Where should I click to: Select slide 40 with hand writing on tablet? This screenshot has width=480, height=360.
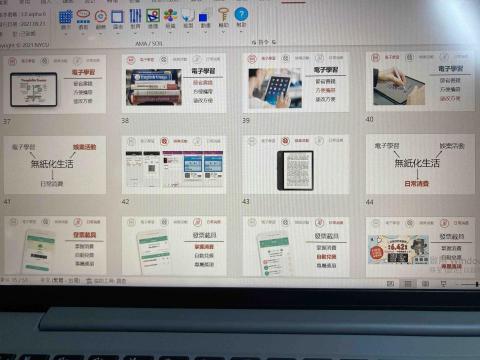(420, 81)
